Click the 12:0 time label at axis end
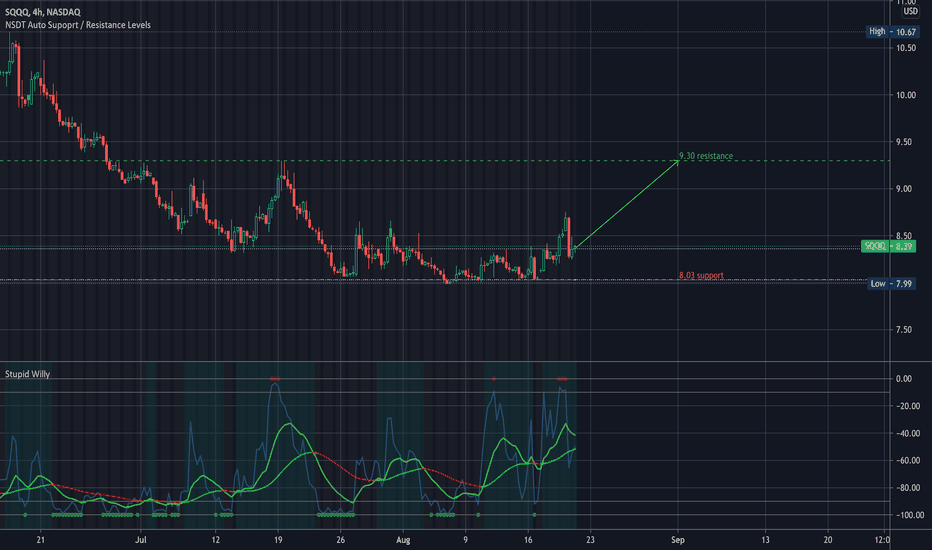Viewport: 932px width, 550px height. pos(882,540)
